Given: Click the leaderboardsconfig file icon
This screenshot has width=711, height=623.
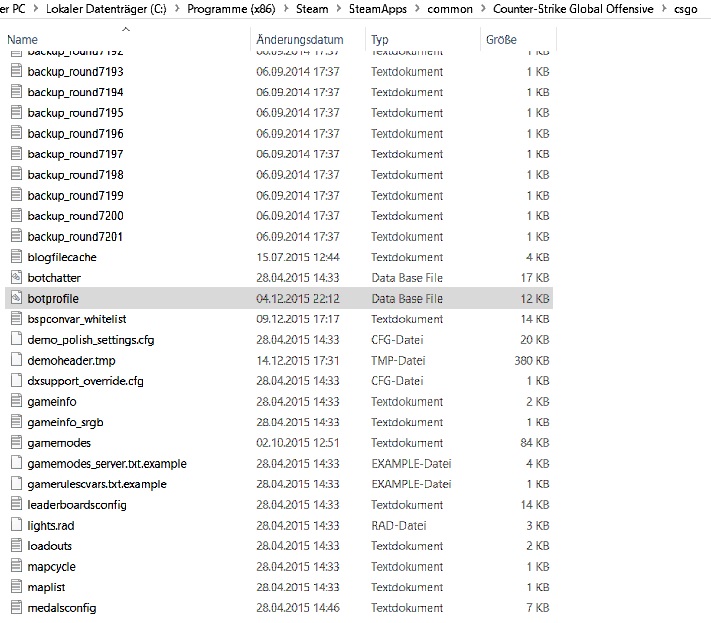Looking at the screenshot, I should point(16,504).
